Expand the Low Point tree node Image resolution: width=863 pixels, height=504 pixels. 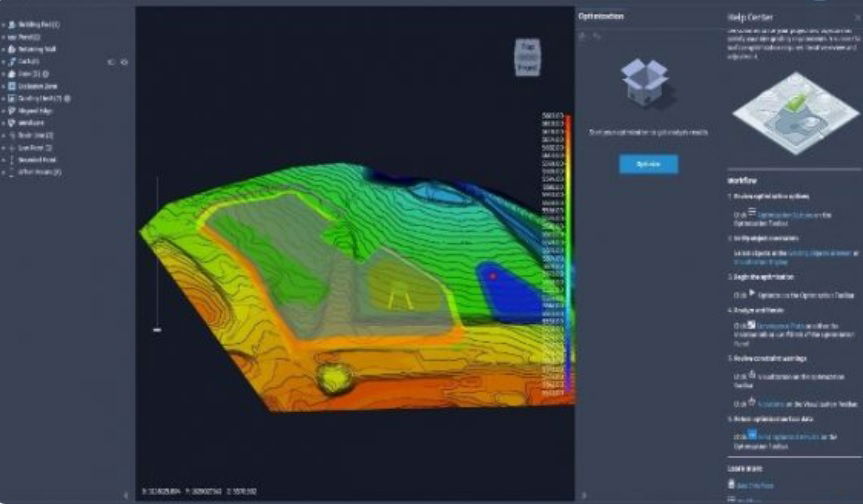pos(3,148)
